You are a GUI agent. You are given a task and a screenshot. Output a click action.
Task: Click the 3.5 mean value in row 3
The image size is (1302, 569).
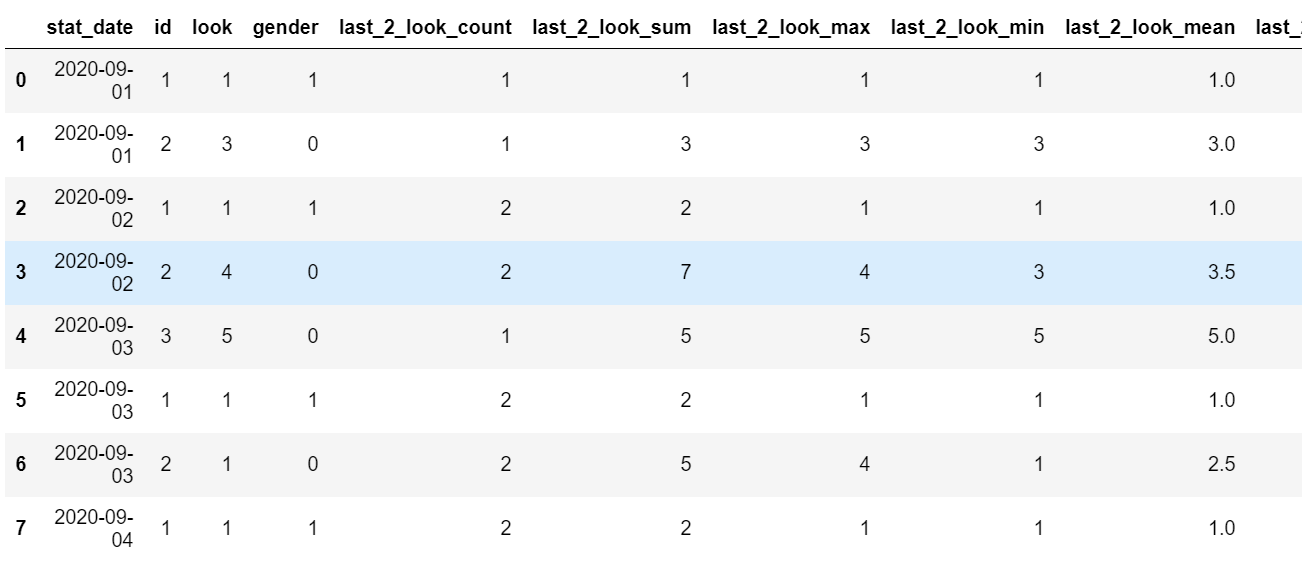[x=1222, y=272]
